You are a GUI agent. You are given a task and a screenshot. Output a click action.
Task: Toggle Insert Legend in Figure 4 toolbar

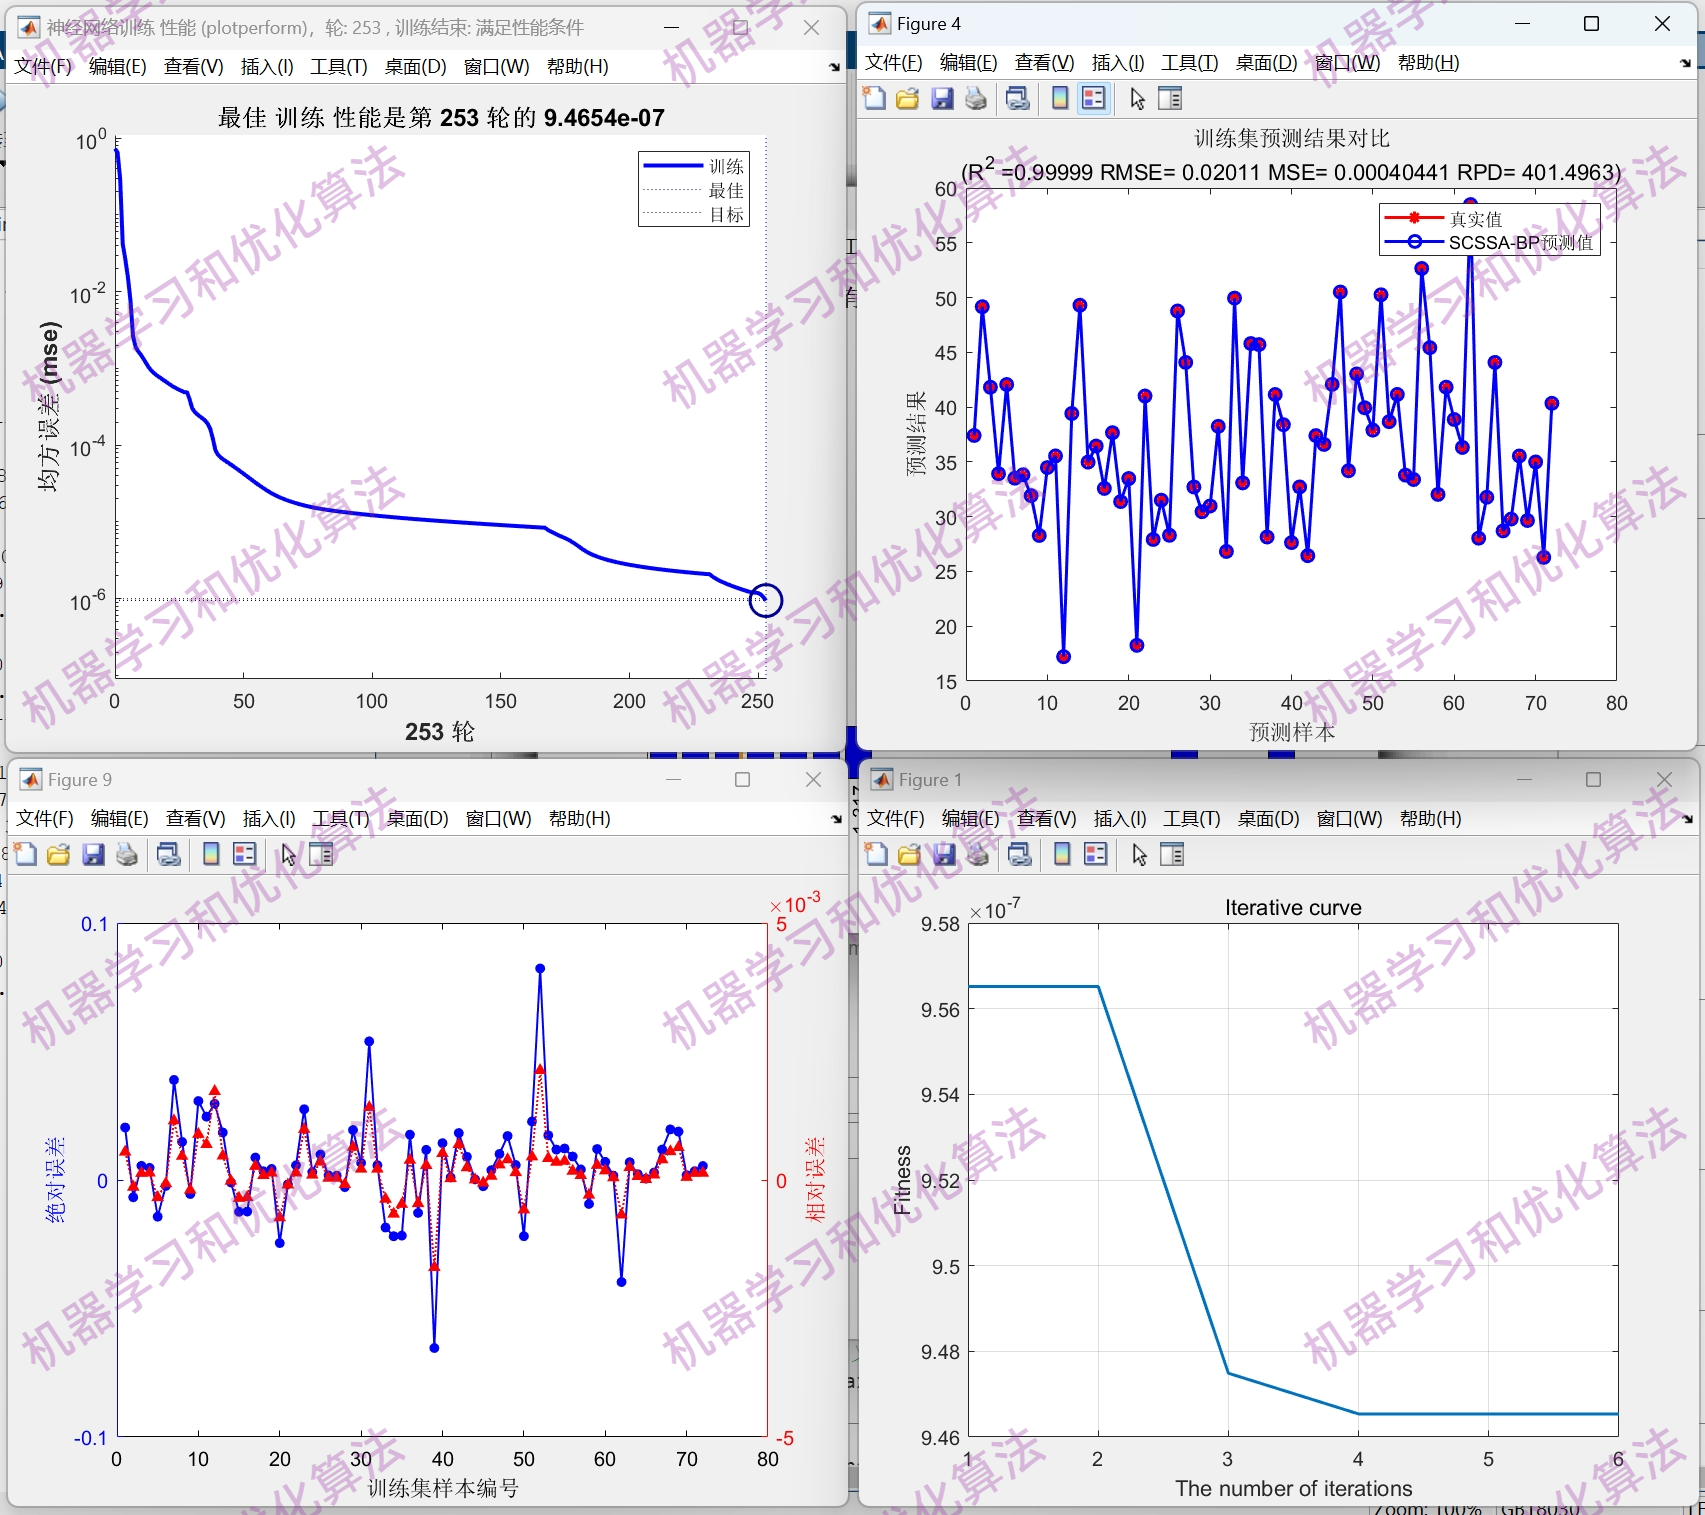1094,98
